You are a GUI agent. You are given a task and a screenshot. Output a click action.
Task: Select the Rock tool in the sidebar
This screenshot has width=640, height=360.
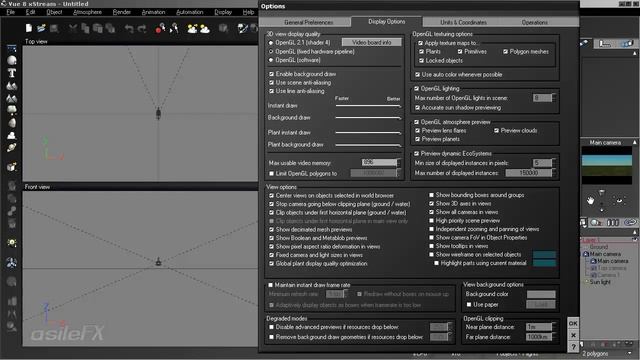click(x=12, y=122)
